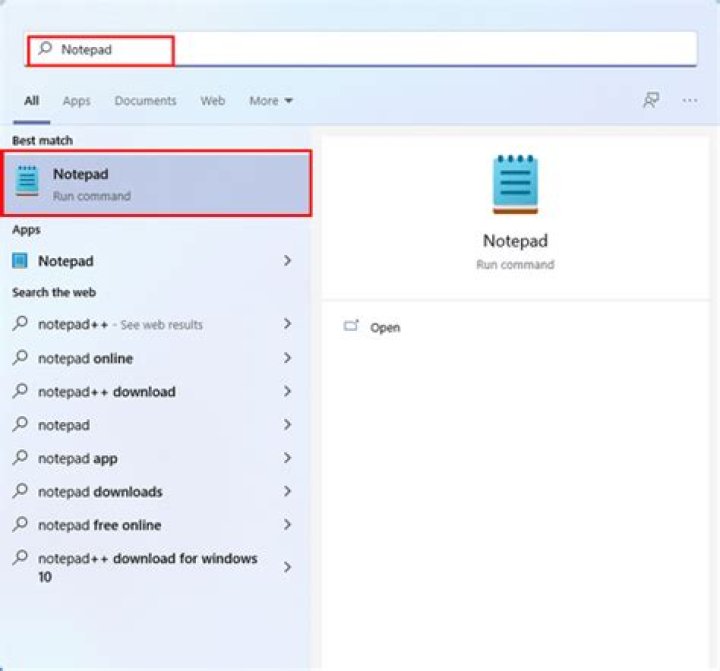Select the 'notepad app' suggestion

154,458
